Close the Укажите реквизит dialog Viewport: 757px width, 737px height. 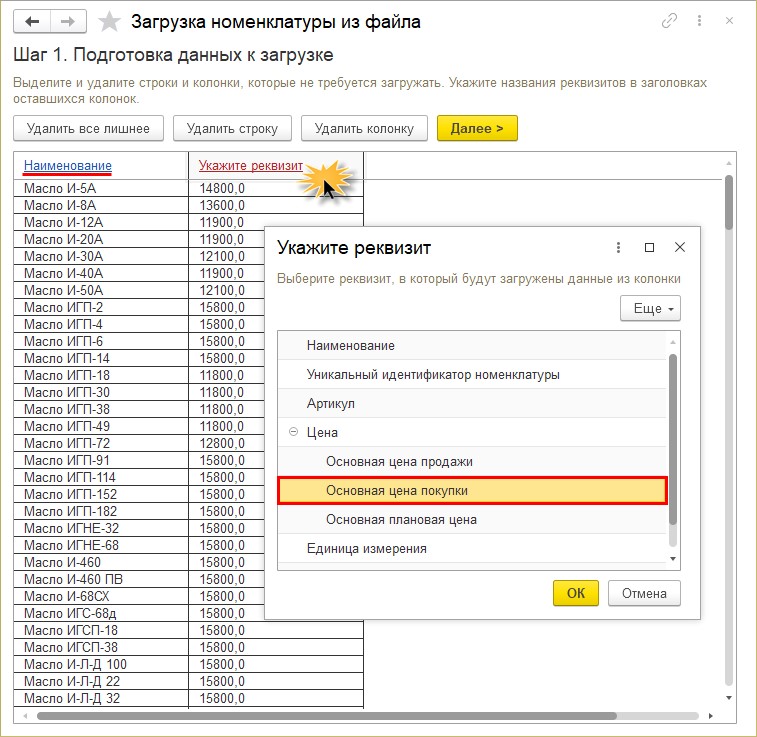point(680,247)
